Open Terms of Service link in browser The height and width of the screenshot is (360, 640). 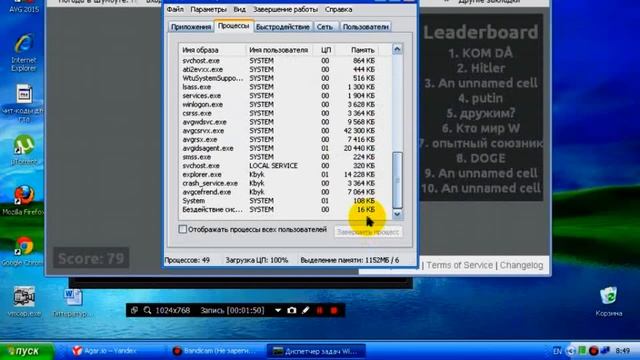(460, 265)
